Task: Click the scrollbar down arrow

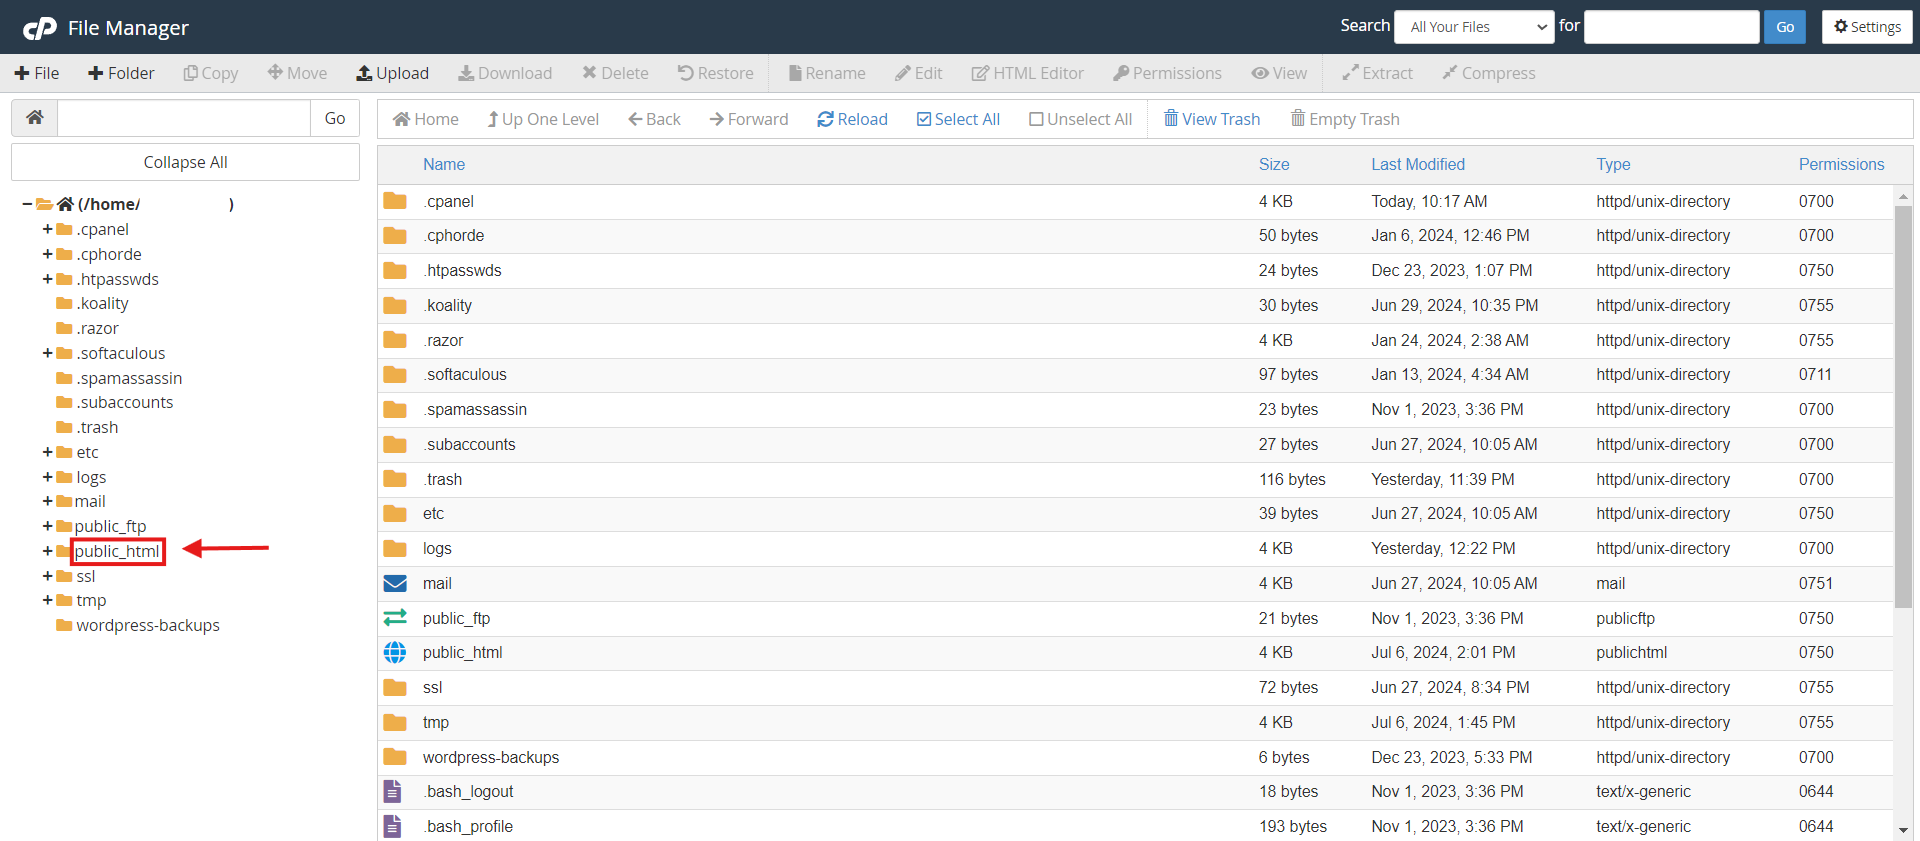Action: point(1903,830)
